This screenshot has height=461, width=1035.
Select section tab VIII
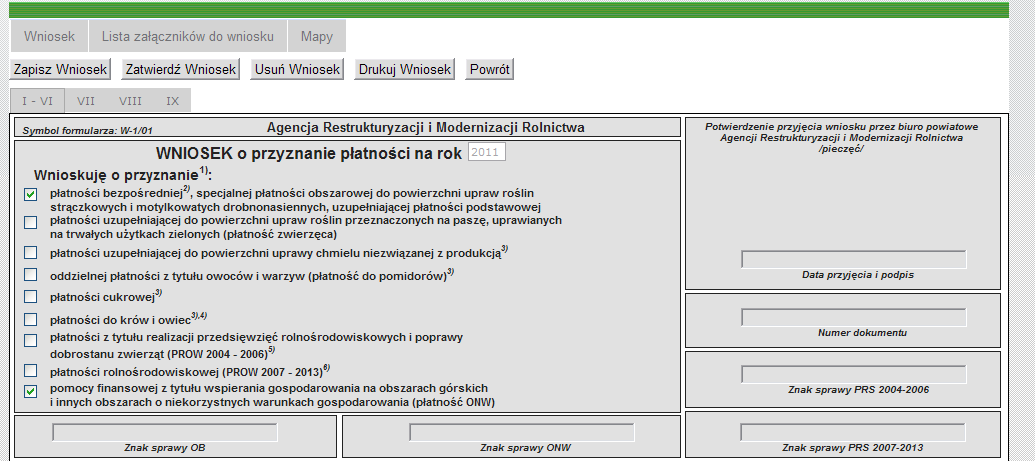point(131,101)
